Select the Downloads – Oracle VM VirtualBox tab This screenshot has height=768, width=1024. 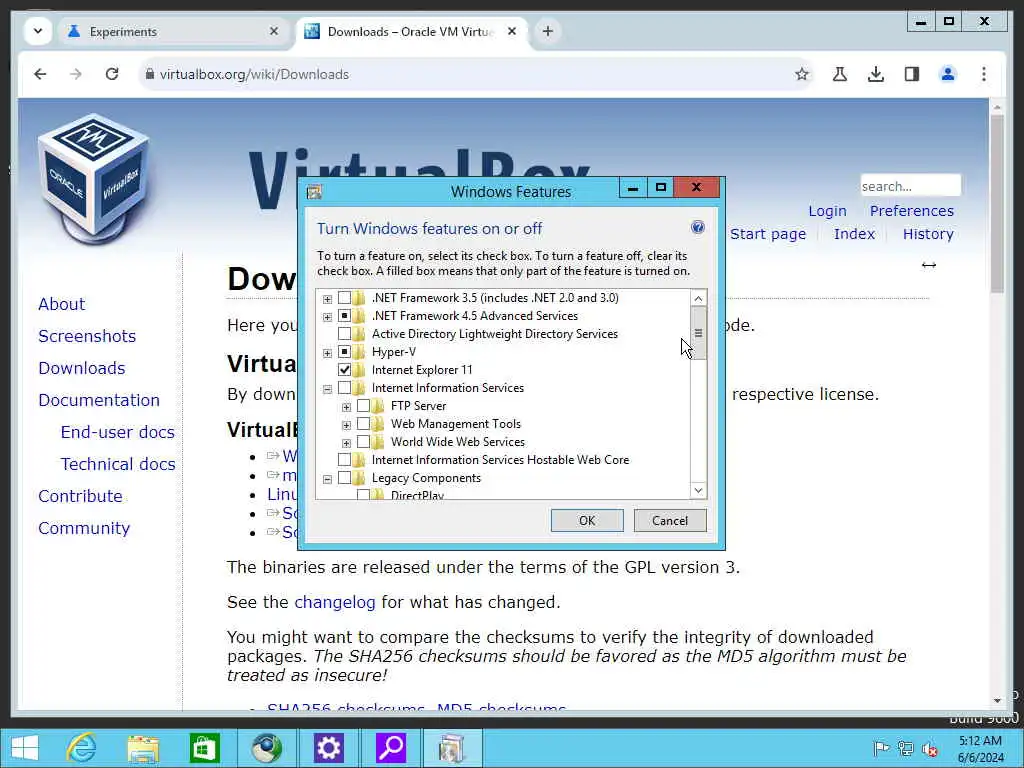tap(411, 31)
